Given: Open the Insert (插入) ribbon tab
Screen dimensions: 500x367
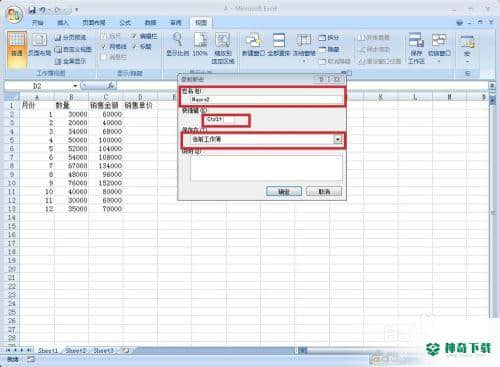Looking at the screenshot, I should coord(63,23).
